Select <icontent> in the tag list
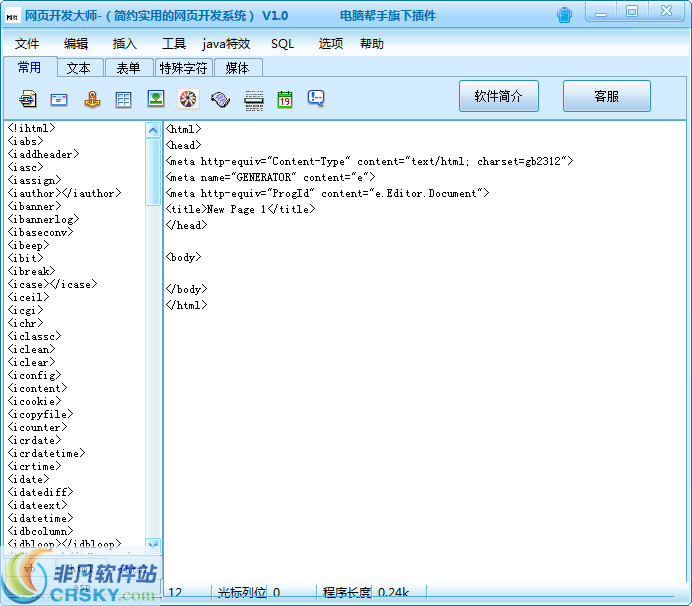 tap(38, 388)
